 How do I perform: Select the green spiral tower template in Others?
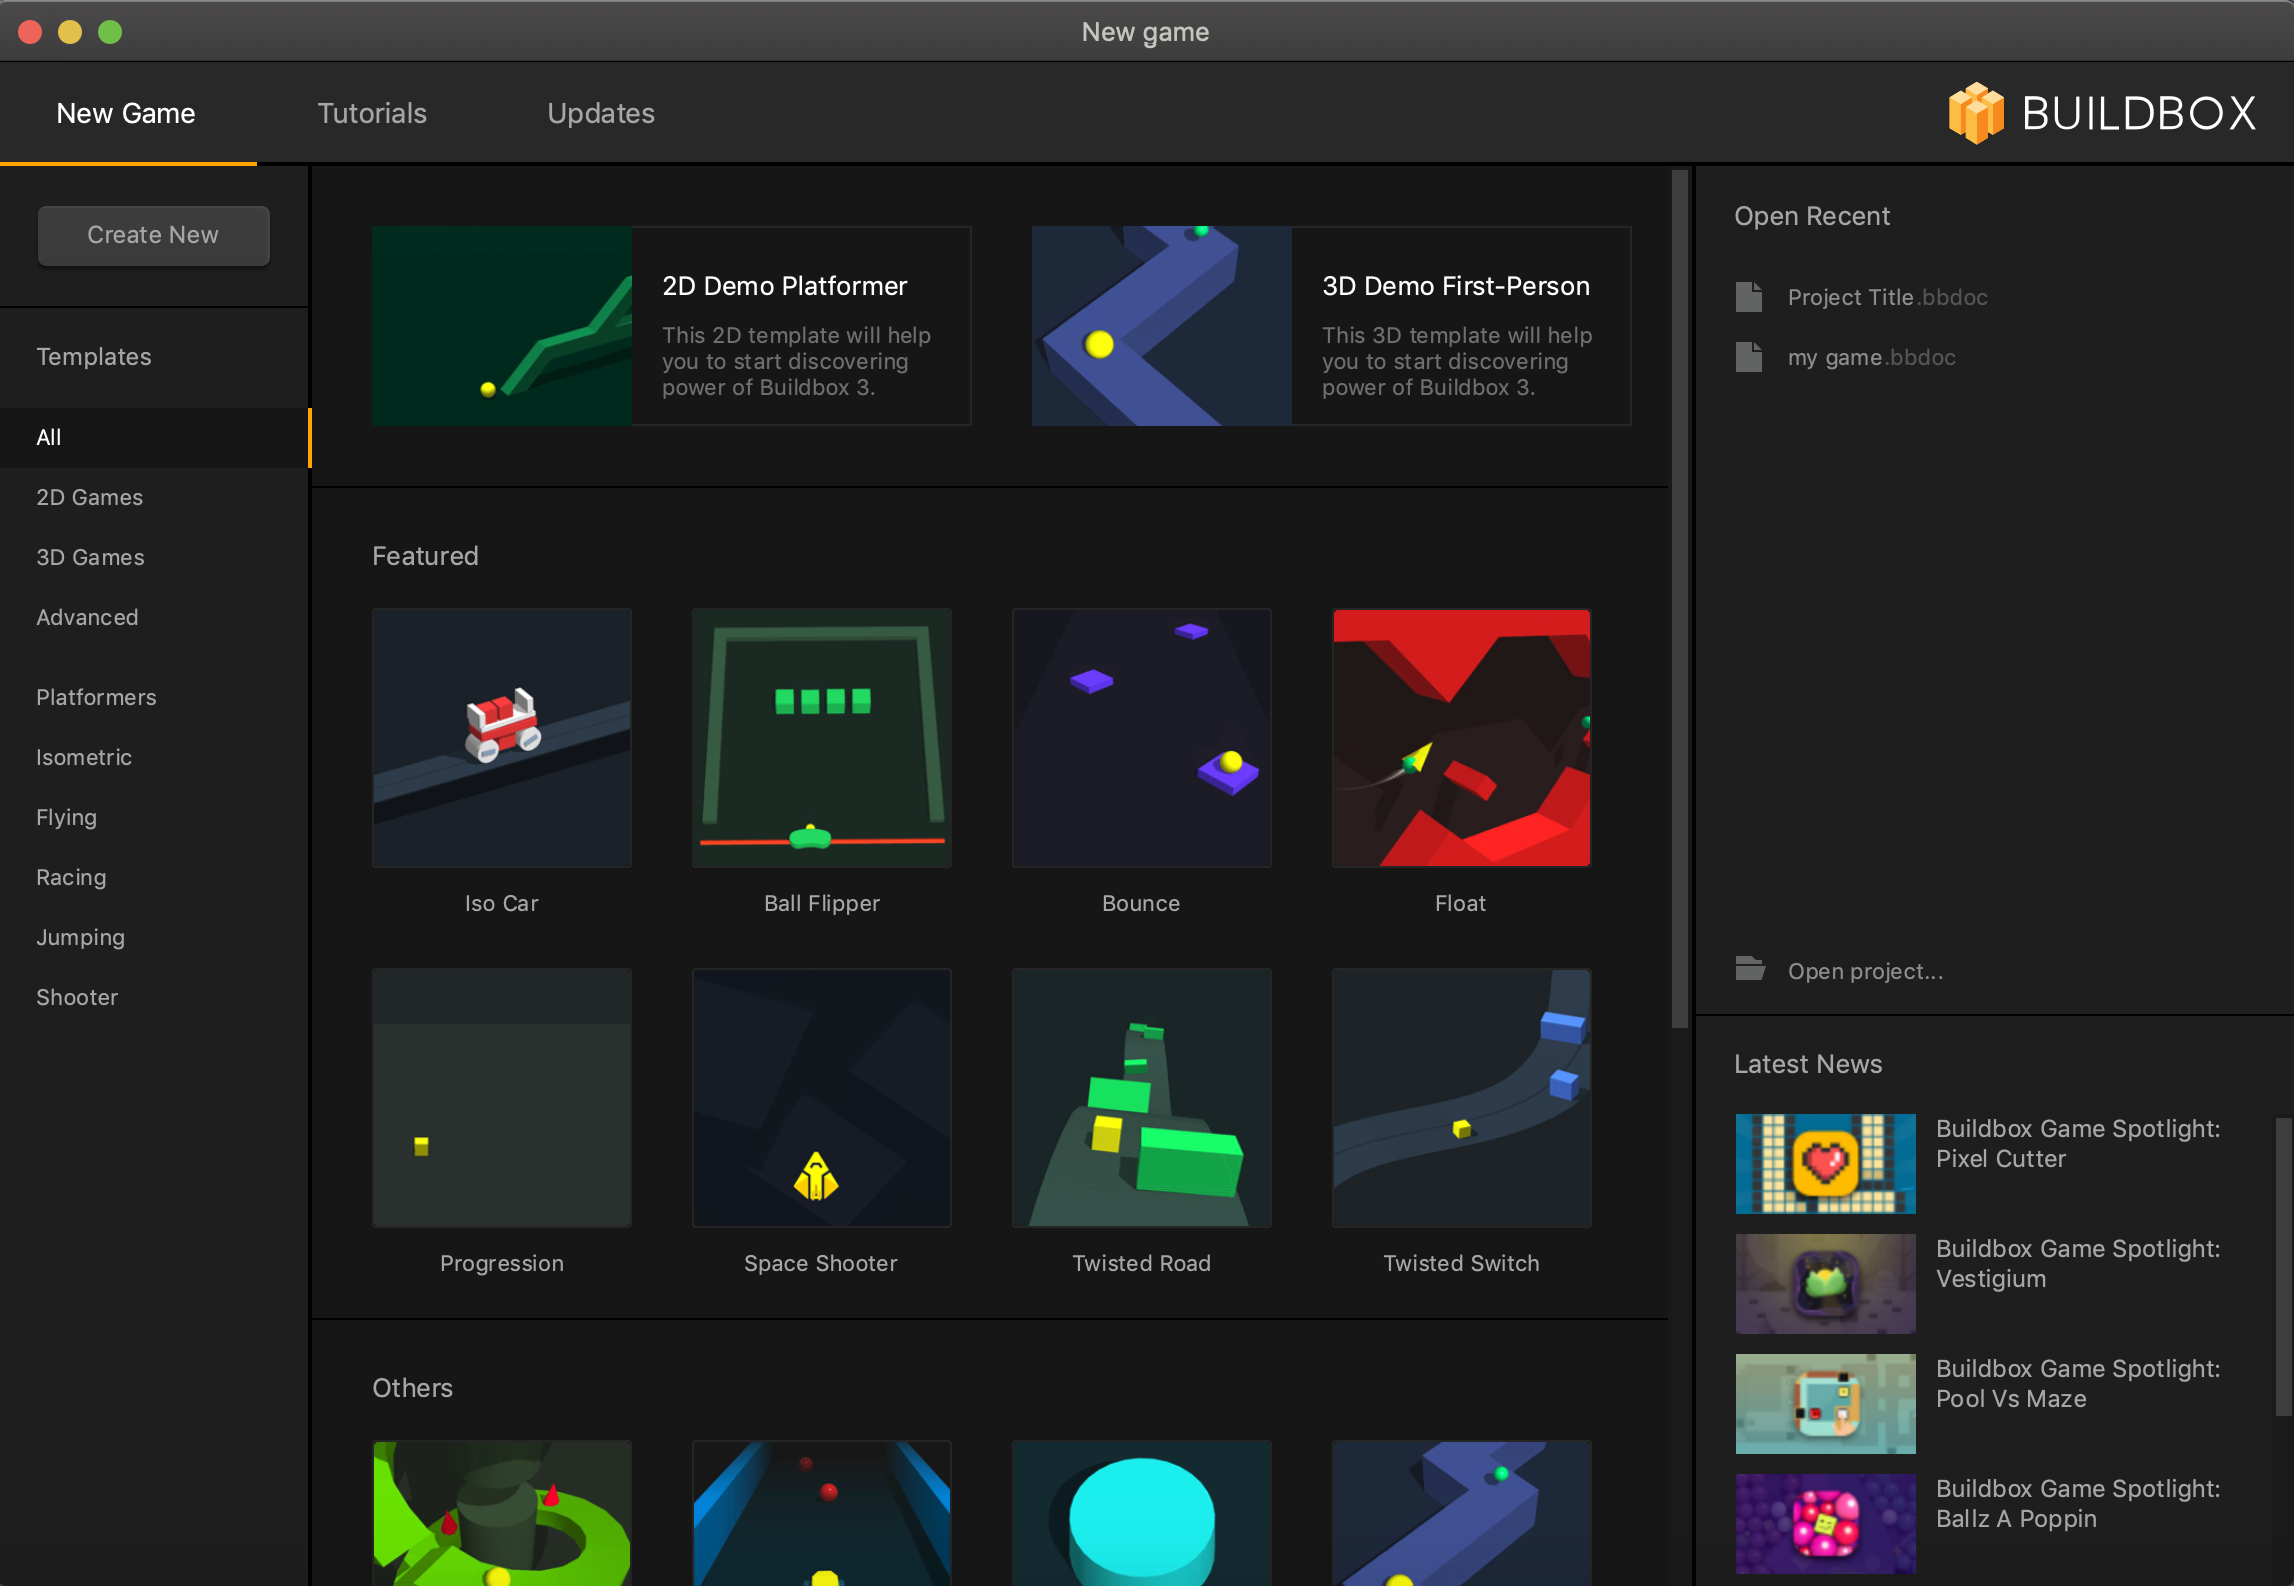(x=502, y=1512)
